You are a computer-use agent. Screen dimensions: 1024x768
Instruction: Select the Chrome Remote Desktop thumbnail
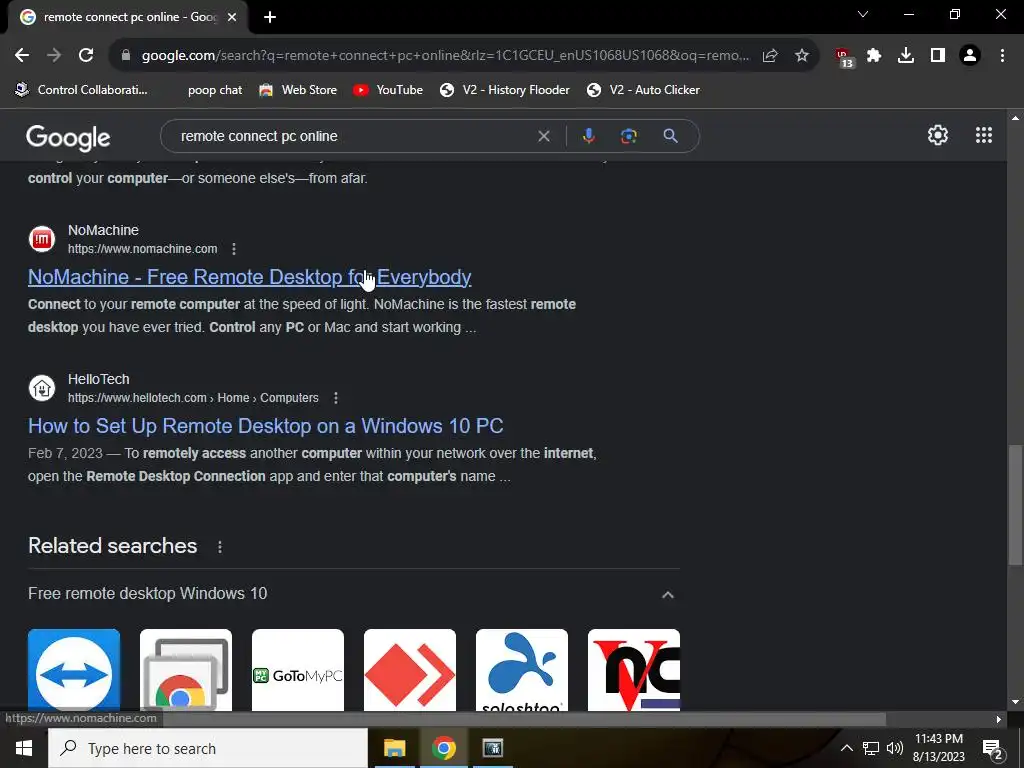pyautogui.click(x=186, y=670)
